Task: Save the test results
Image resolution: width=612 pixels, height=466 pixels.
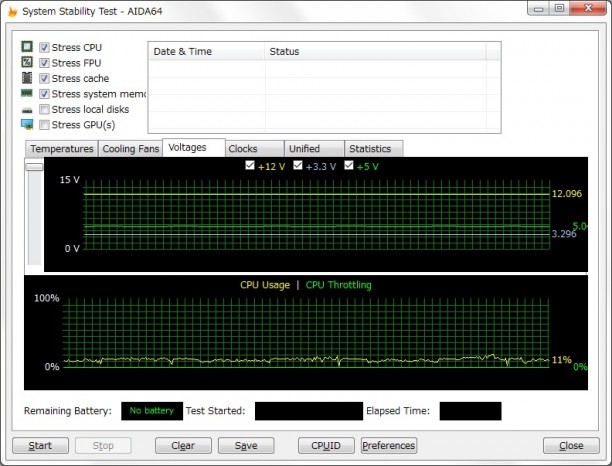Action: point(246,445)
